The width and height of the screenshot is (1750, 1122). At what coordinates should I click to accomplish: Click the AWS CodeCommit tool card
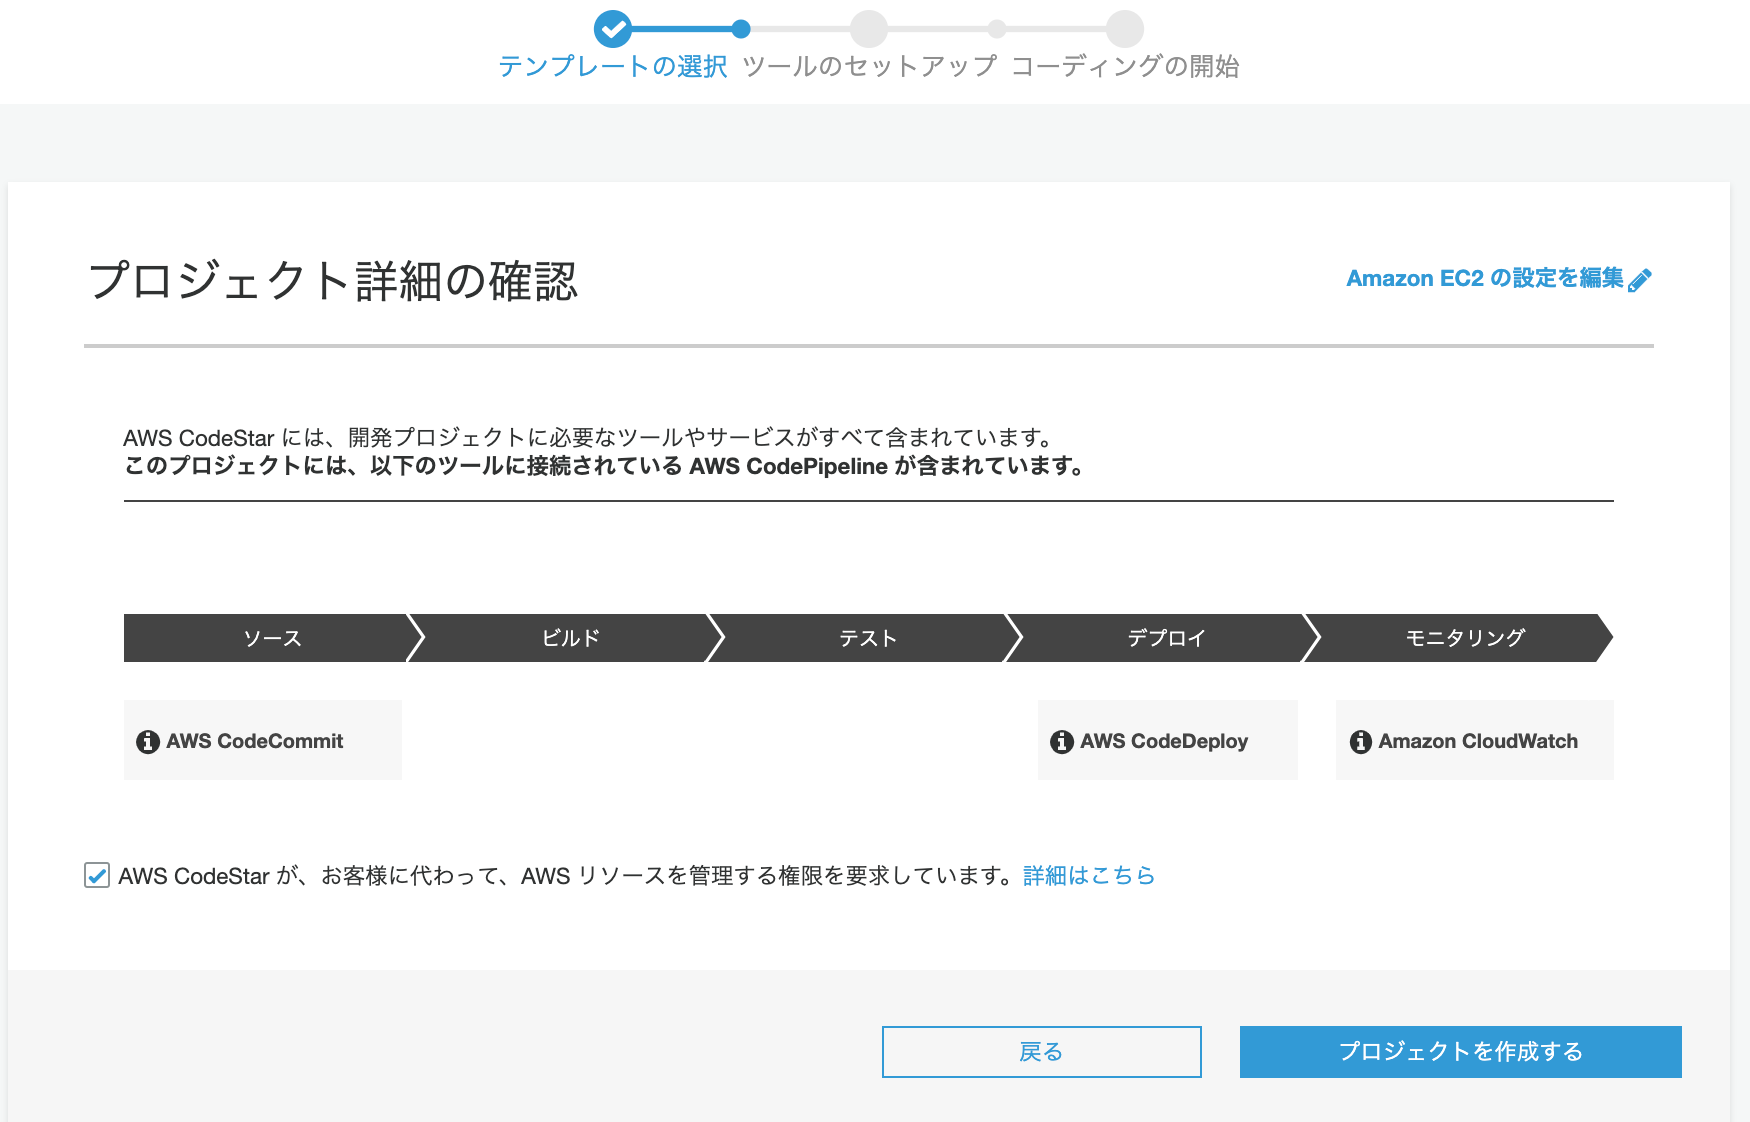tap(263, 740)
